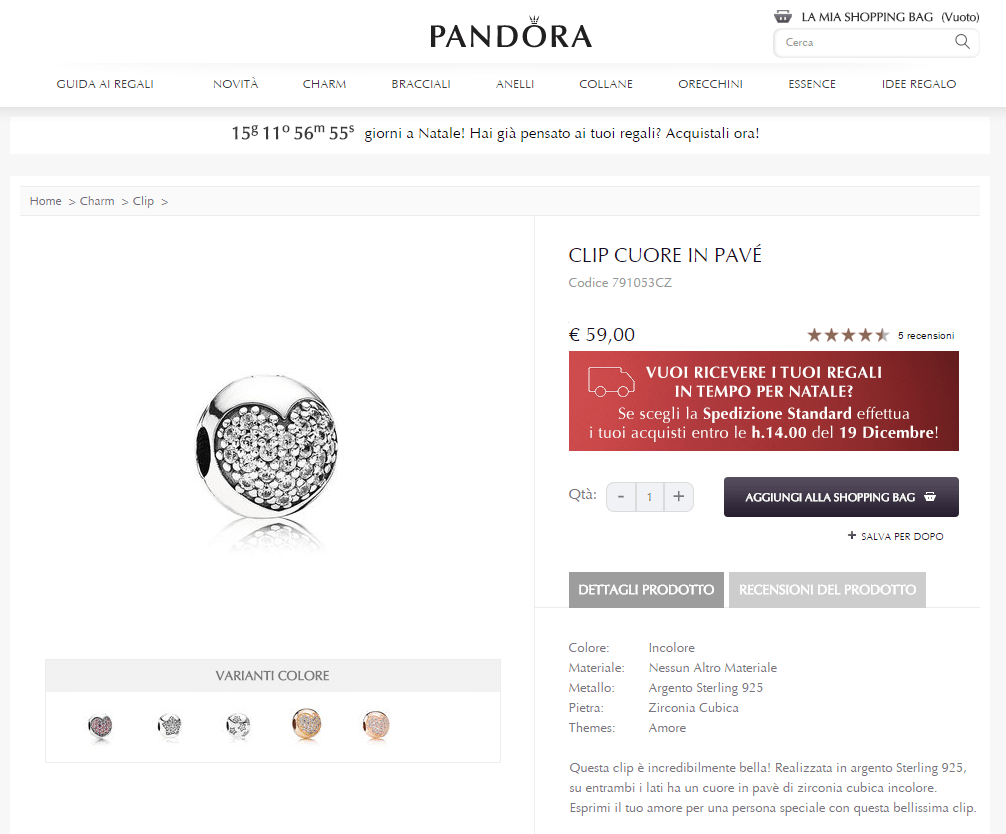This screenshot has width=1006, height=834.
Task: Increase quantity with the plus button
Action: (x=678, y=496)
